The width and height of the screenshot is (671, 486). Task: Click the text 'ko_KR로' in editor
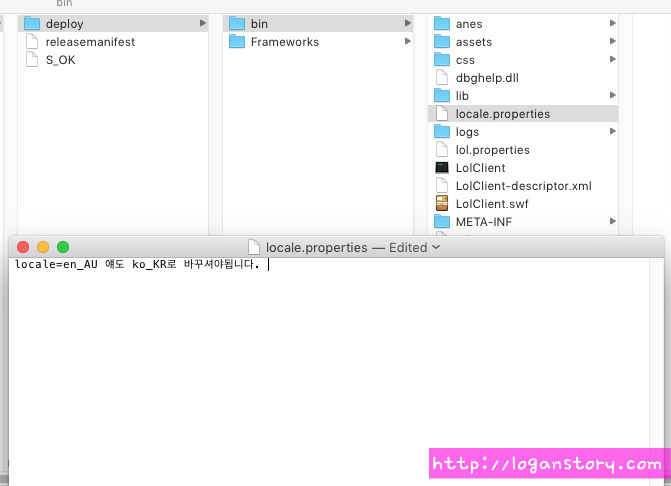[x=154, y=264]
